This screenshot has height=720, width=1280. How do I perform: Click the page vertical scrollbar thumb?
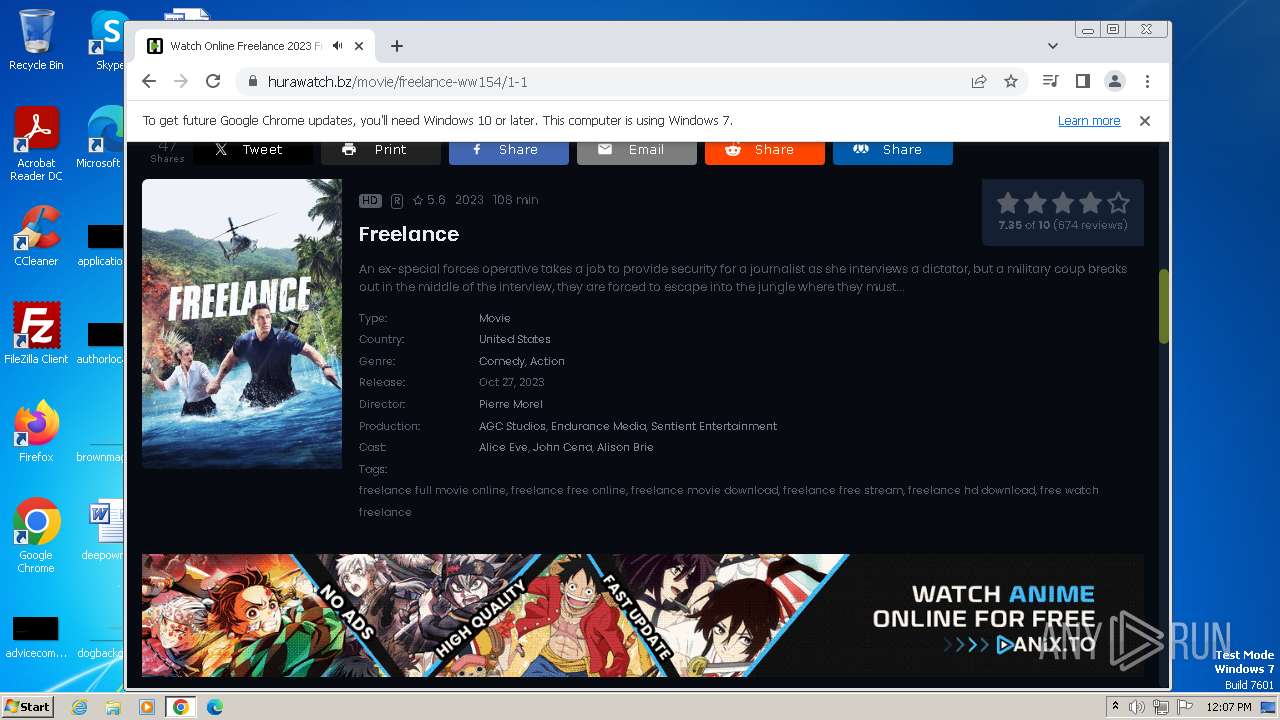coord(1163,307)
